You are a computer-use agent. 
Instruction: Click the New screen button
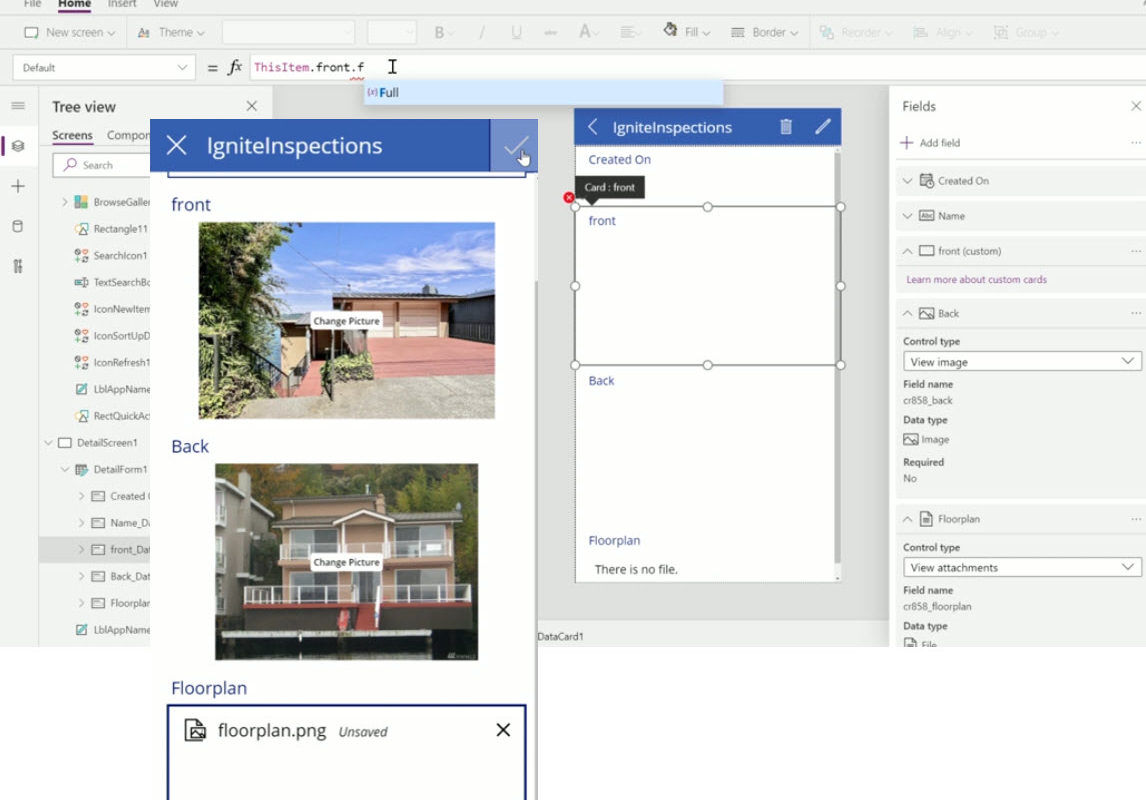click(x=69, y=32)
